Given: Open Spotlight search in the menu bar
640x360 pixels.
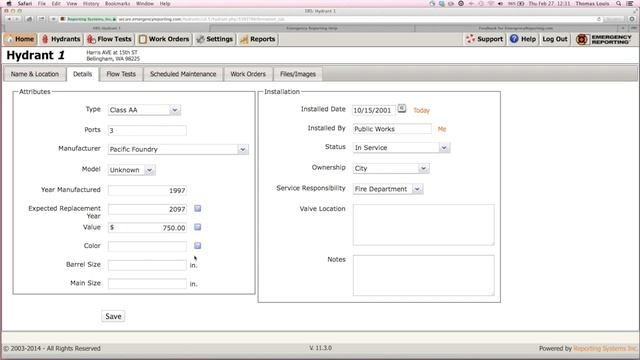Looking at the screenshot, I should pos(619,3).
